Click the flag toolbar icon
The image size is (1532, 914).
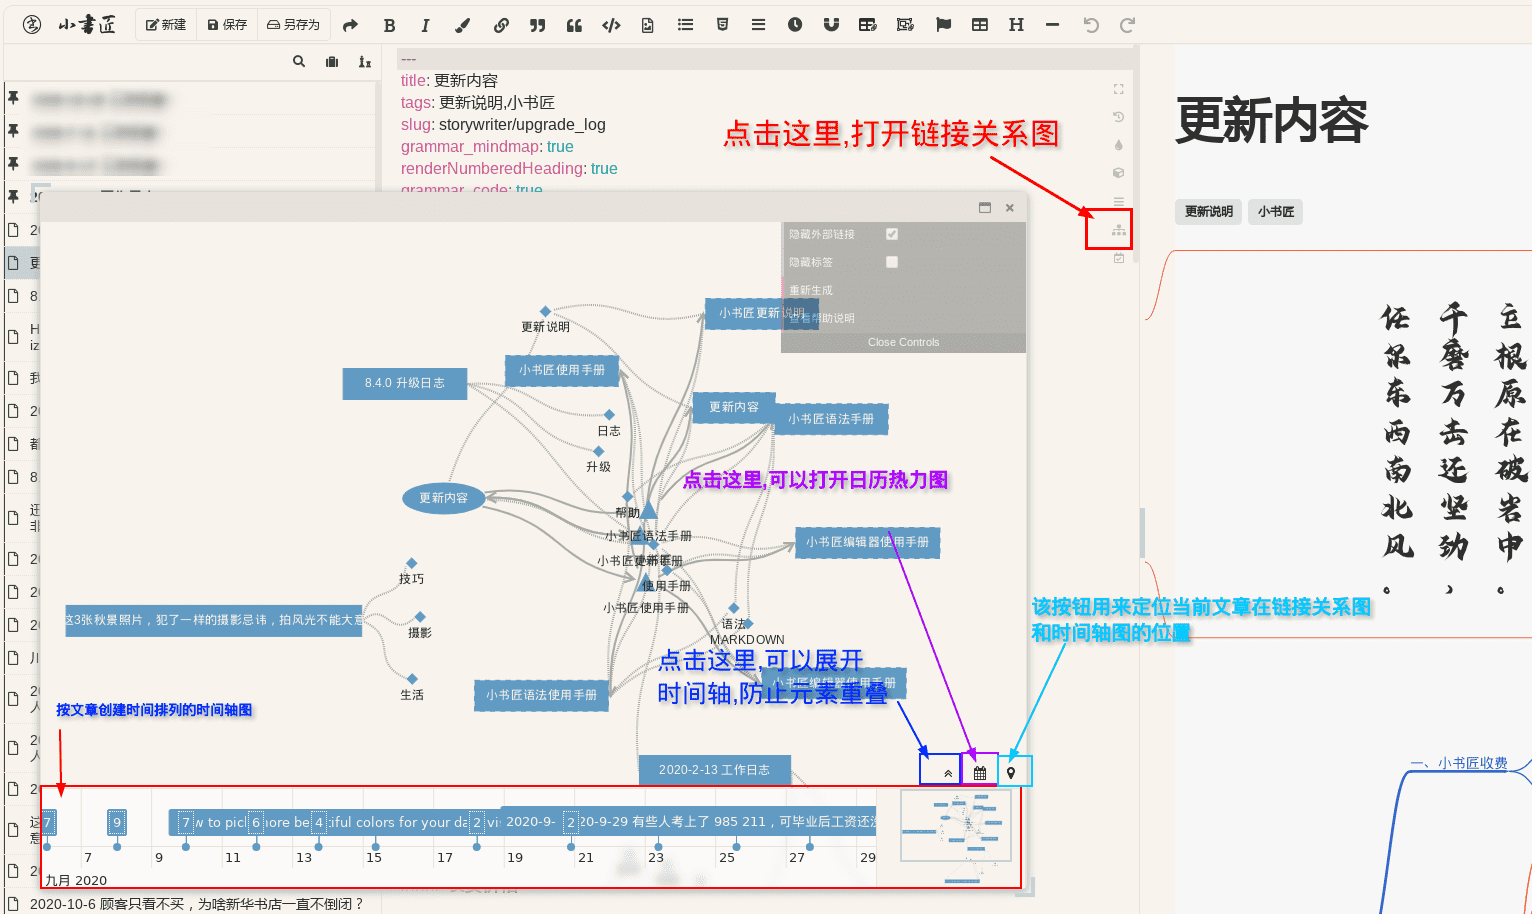(x=943, y=25)
